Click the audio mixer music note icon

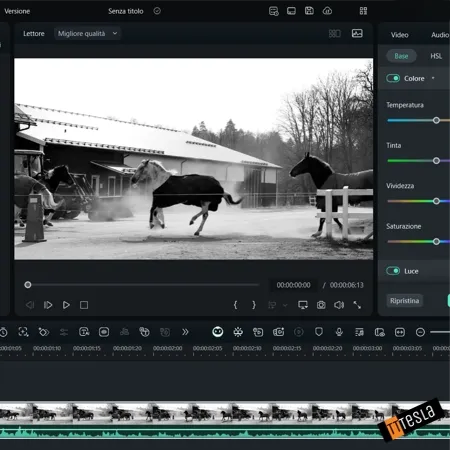pyautogui.click(x=359, y=332)
